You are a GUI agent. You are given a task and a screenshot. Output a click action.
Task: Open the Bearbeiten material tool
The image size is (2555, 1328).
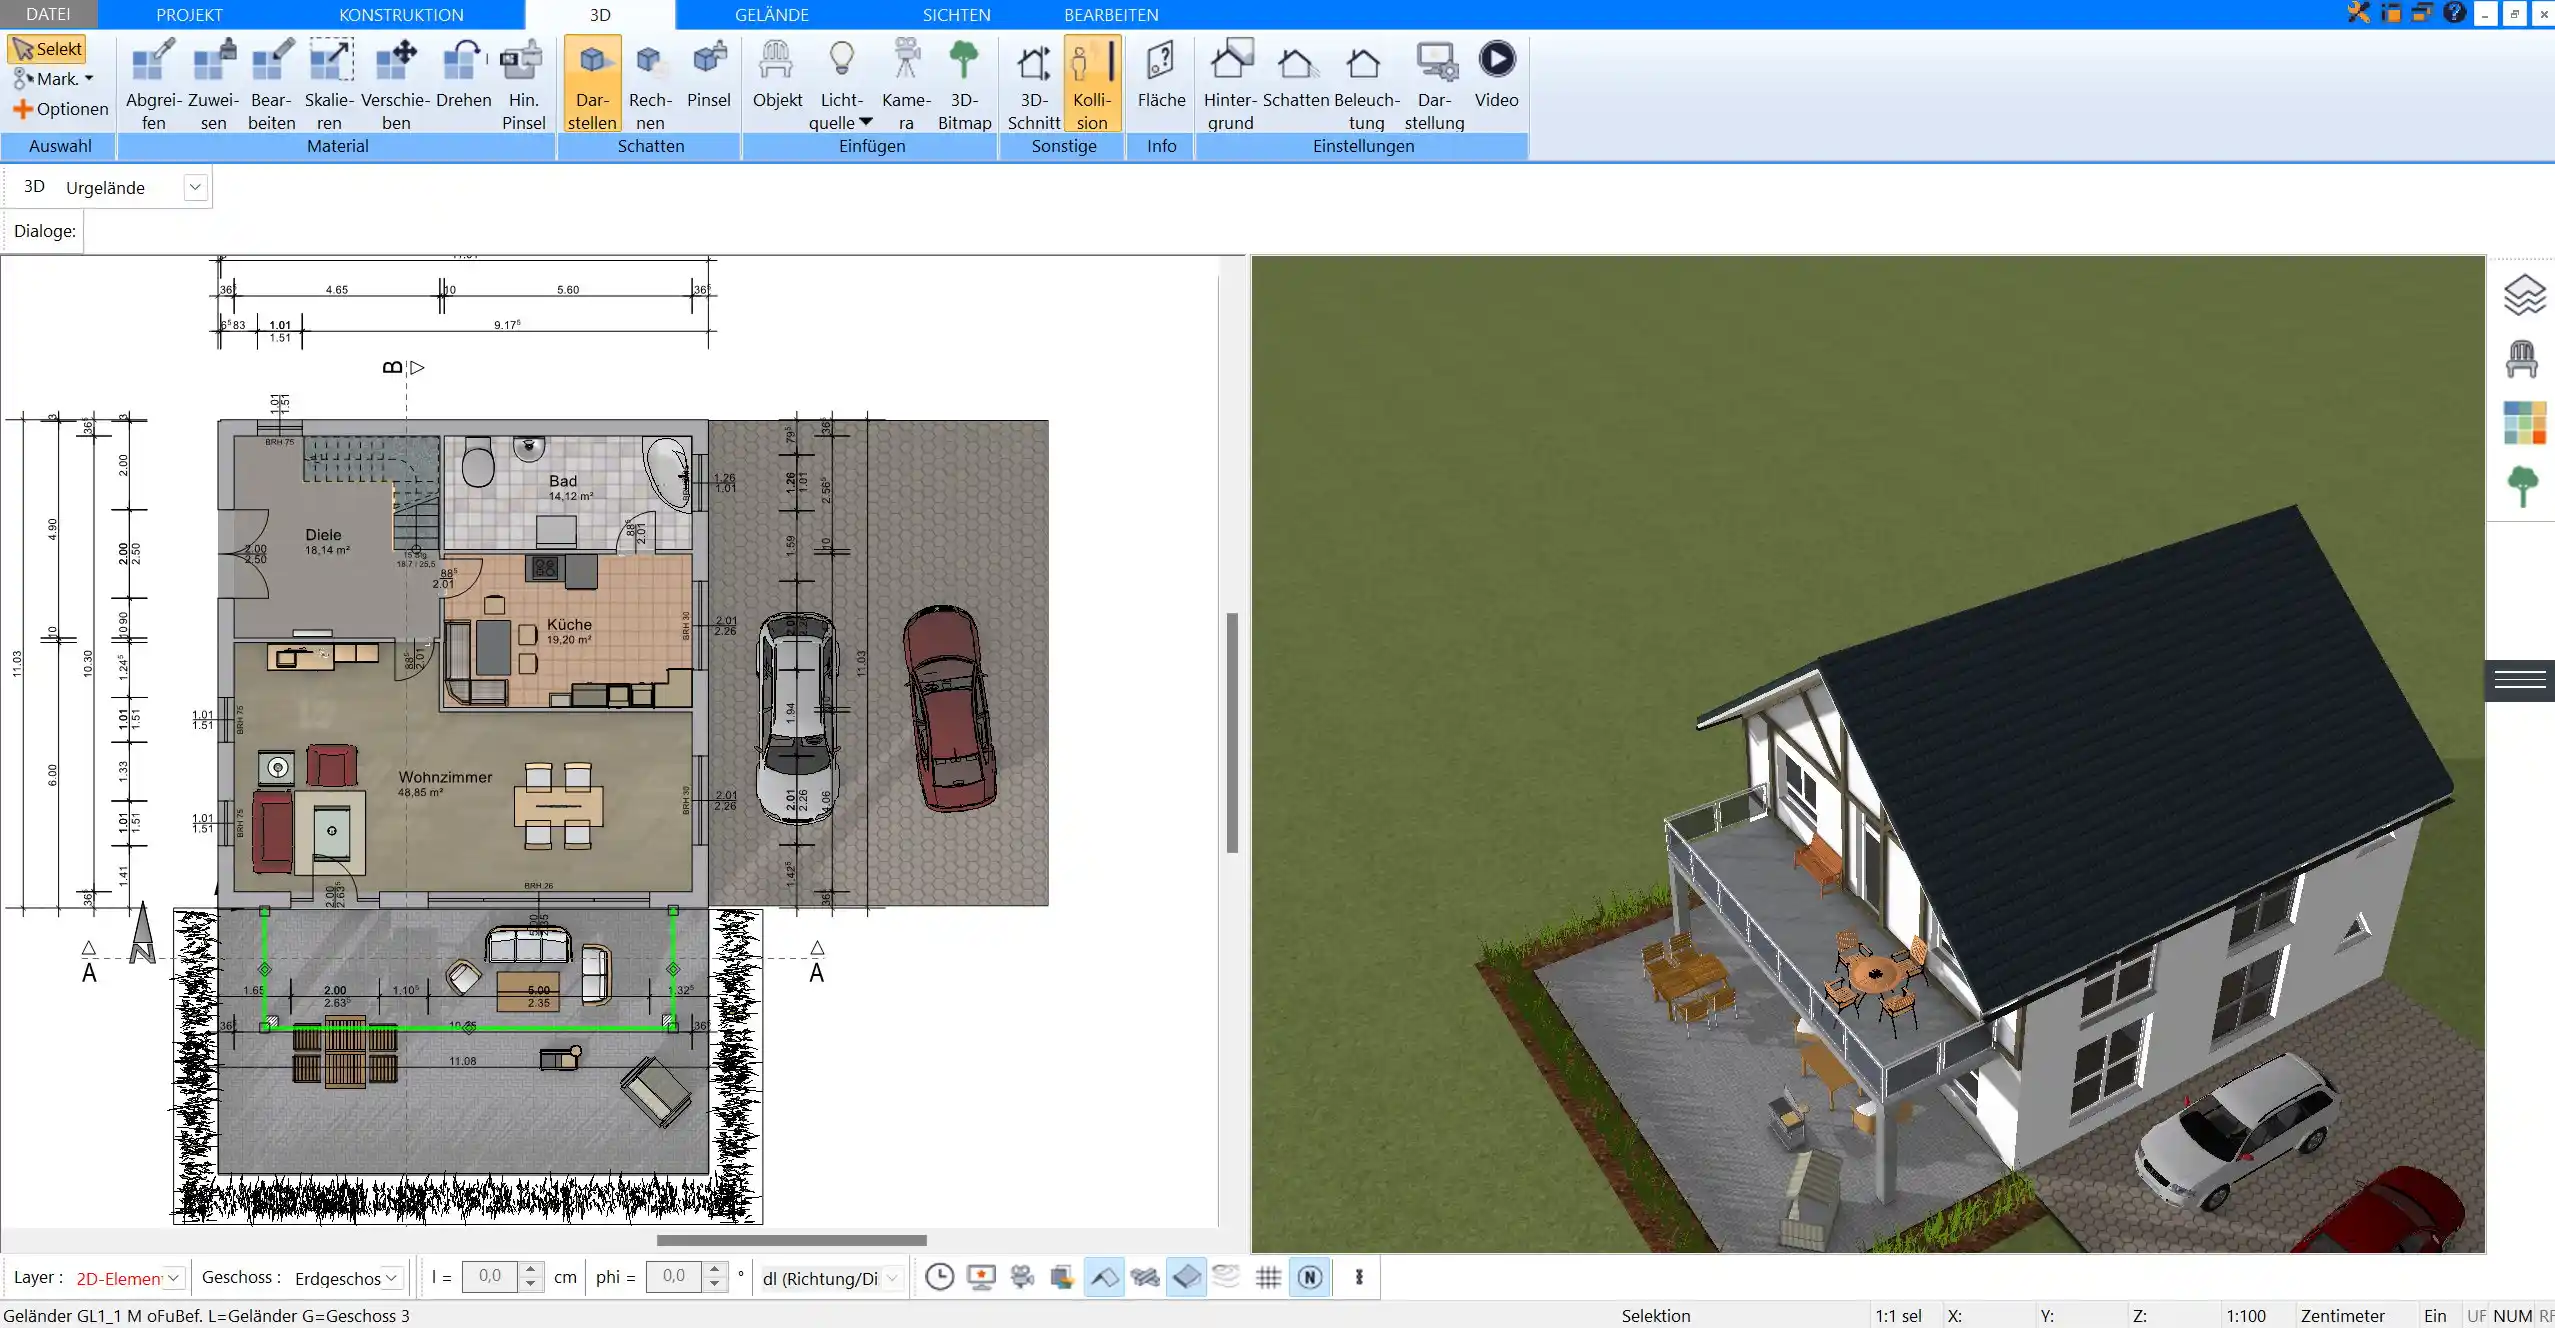click(x=271, y=84)
